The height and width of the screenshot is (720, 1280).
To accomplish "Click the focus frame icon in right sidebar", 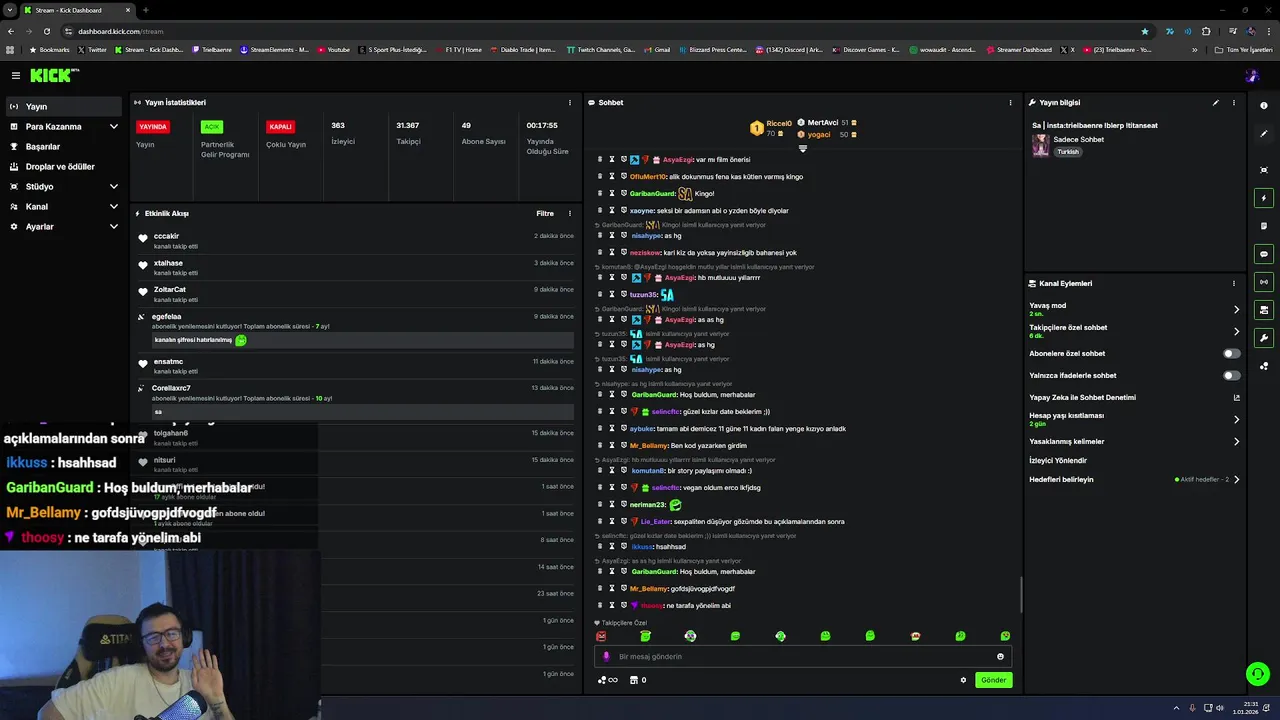I will point(1264,170).
